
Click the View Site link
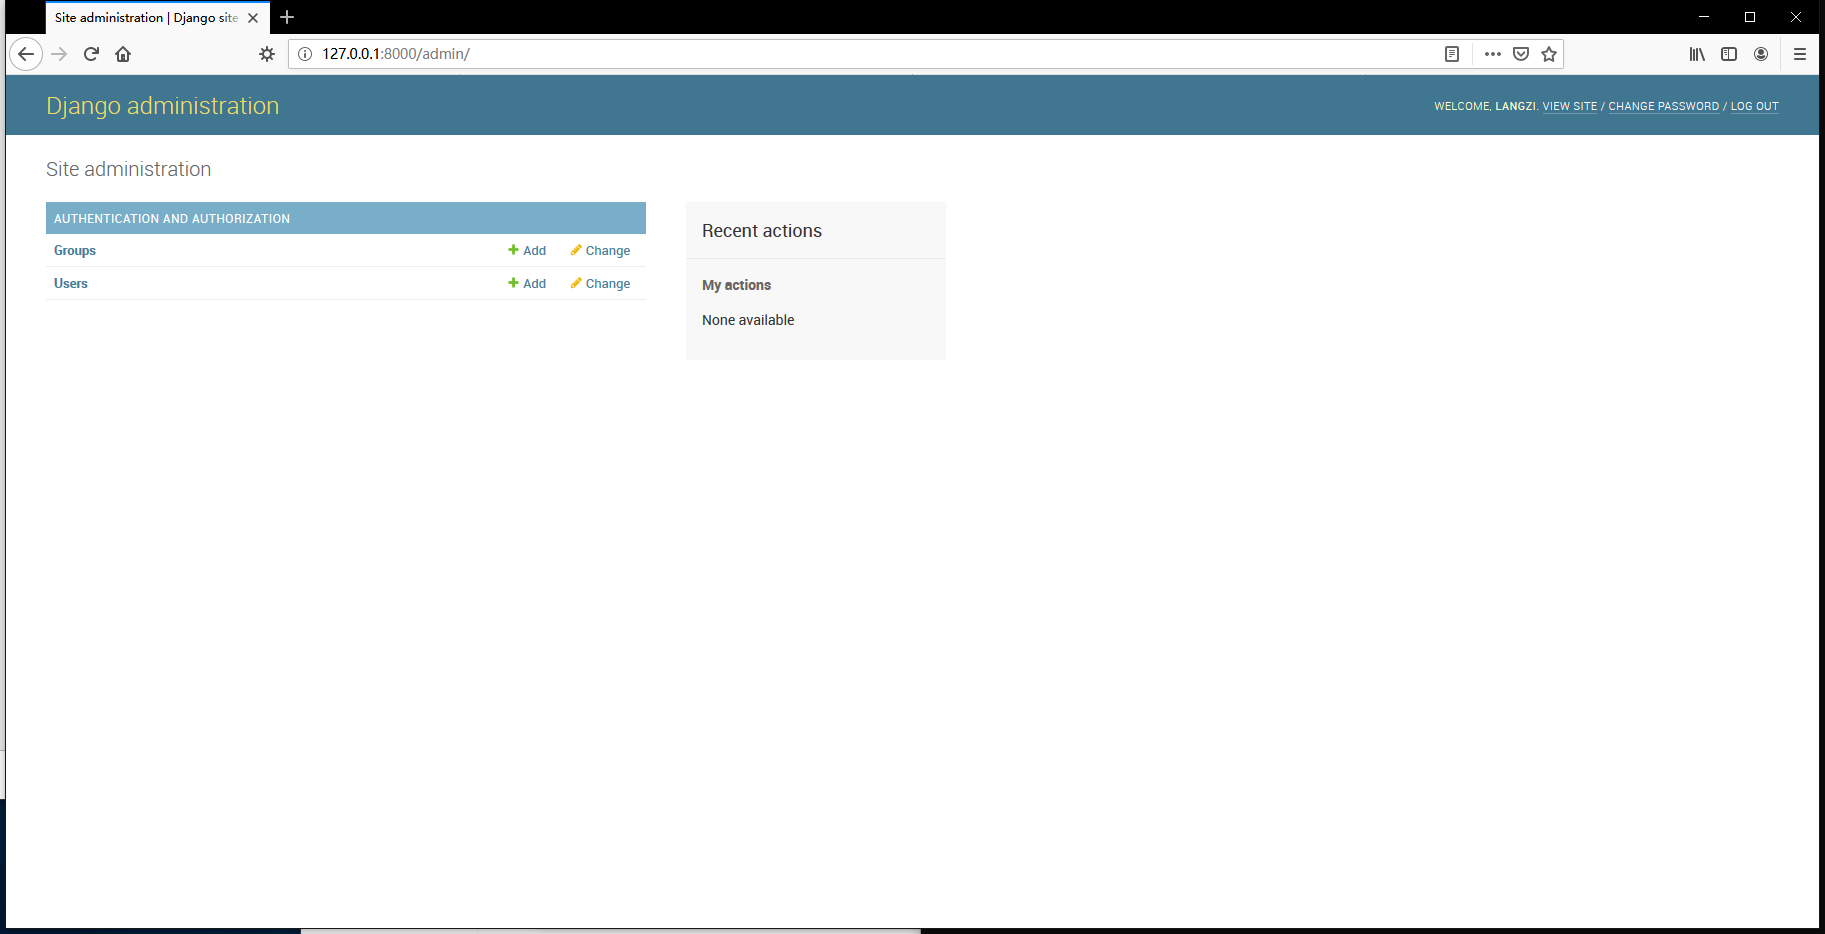pyautogui.click(x=1570, y=106)
